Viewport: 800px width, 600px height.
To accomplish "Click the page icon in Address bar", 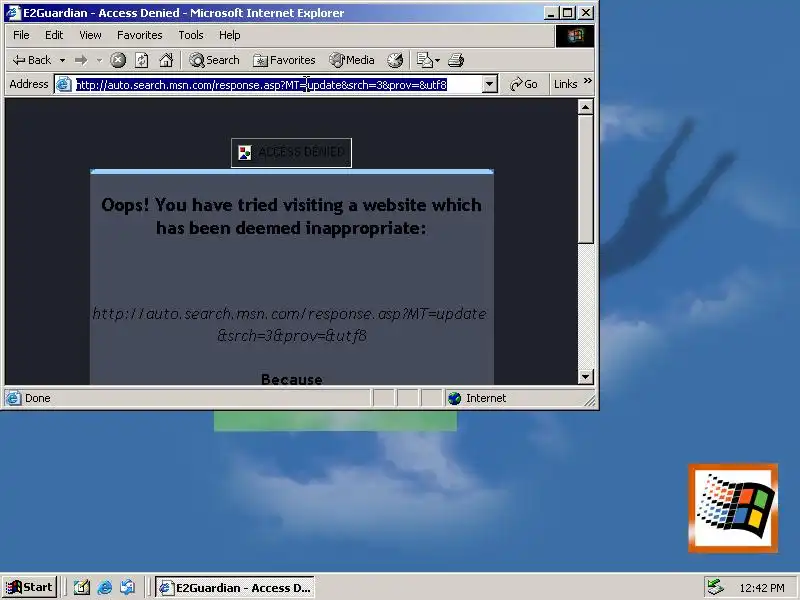I will coord(63,84).
